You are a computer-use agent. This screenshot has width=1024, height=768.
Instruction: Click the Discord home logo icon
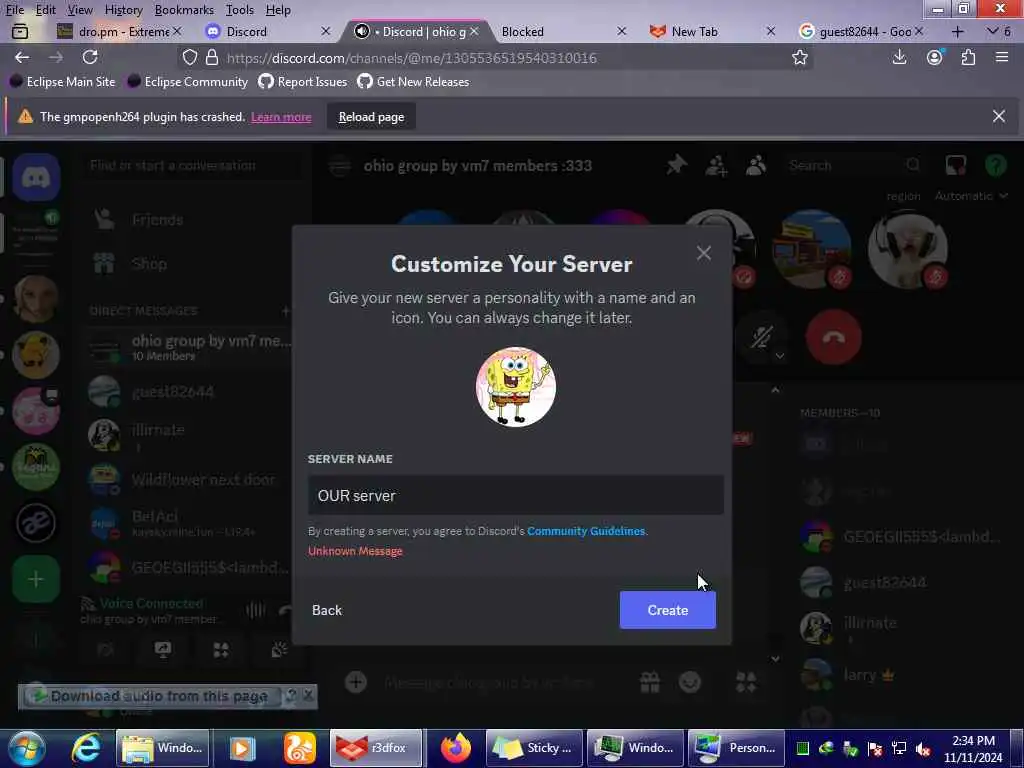pyautogui.click(x=36, y=177)
